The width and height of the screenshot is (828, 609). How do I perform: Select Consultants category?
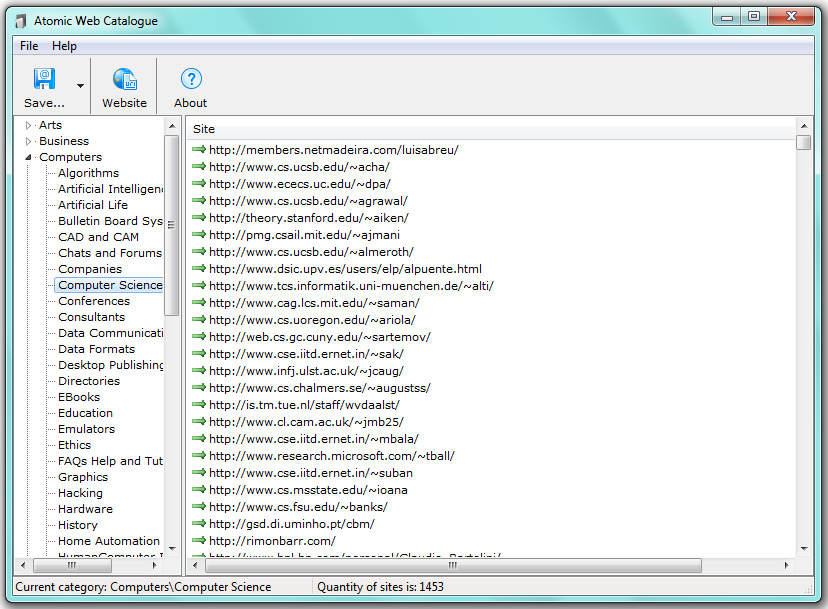pos(91,317)
